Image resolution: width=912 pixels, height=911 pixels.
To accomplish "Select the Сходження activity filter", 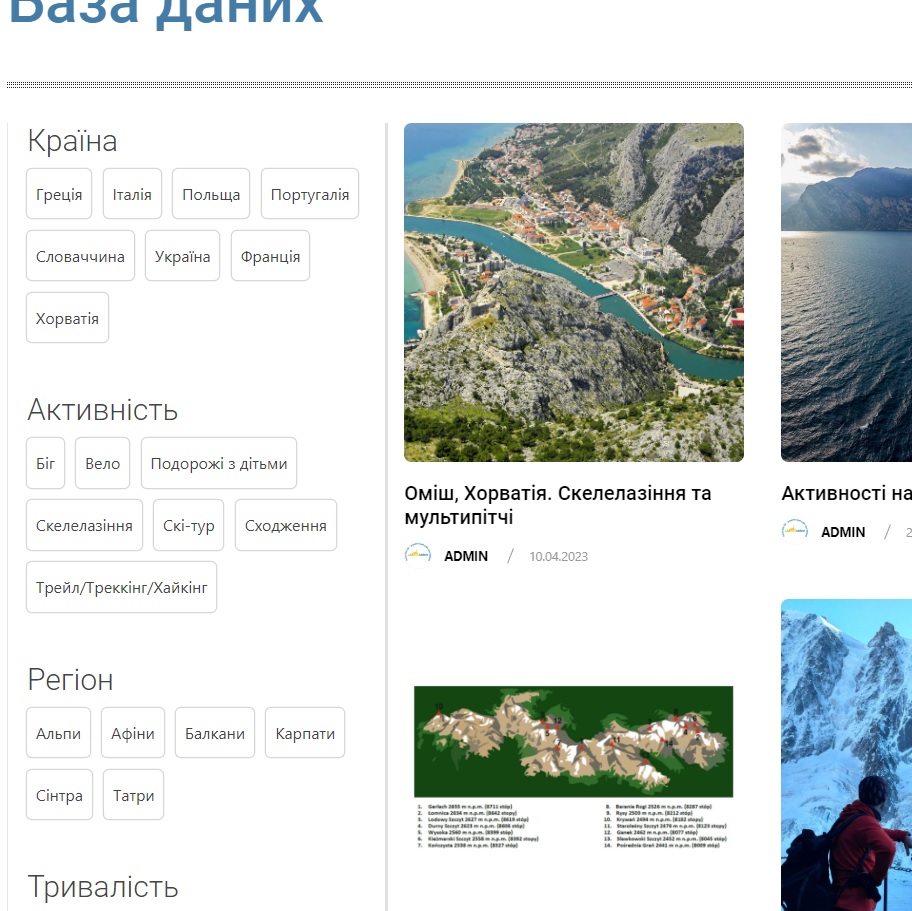I will pos(285,524).
